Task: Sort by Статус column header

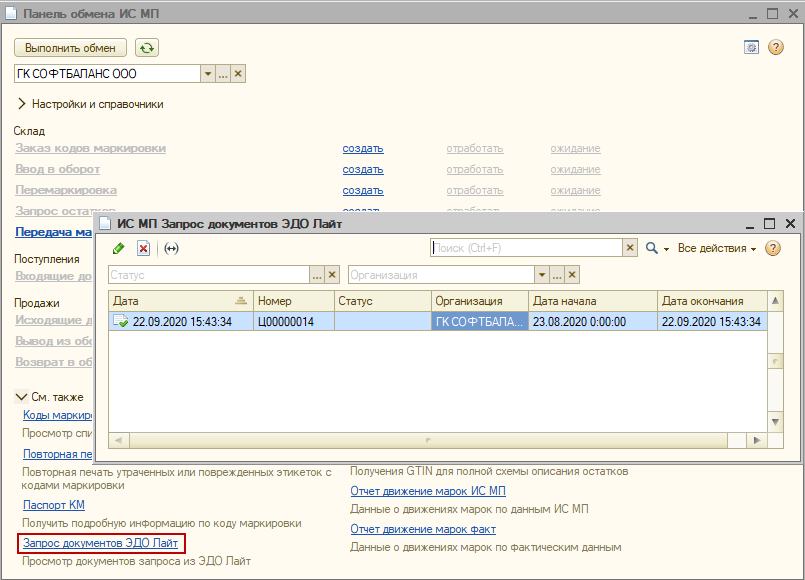Action: [x=382, y=301]
